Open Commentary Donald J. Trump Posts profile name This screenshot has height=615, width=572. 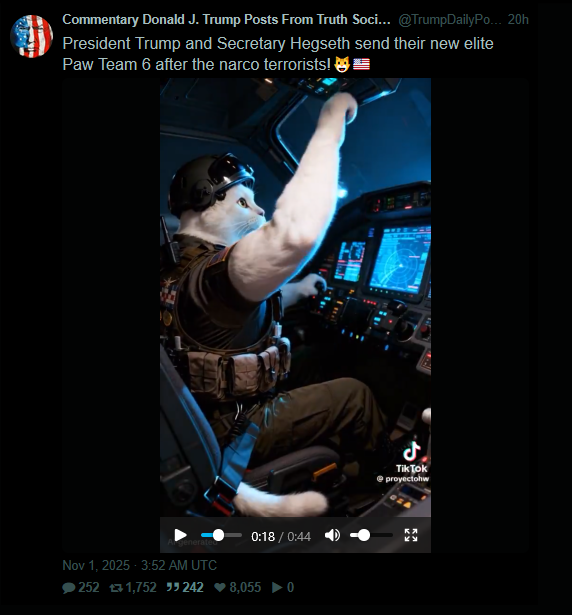pyautogui.click(x=226, y=20)
